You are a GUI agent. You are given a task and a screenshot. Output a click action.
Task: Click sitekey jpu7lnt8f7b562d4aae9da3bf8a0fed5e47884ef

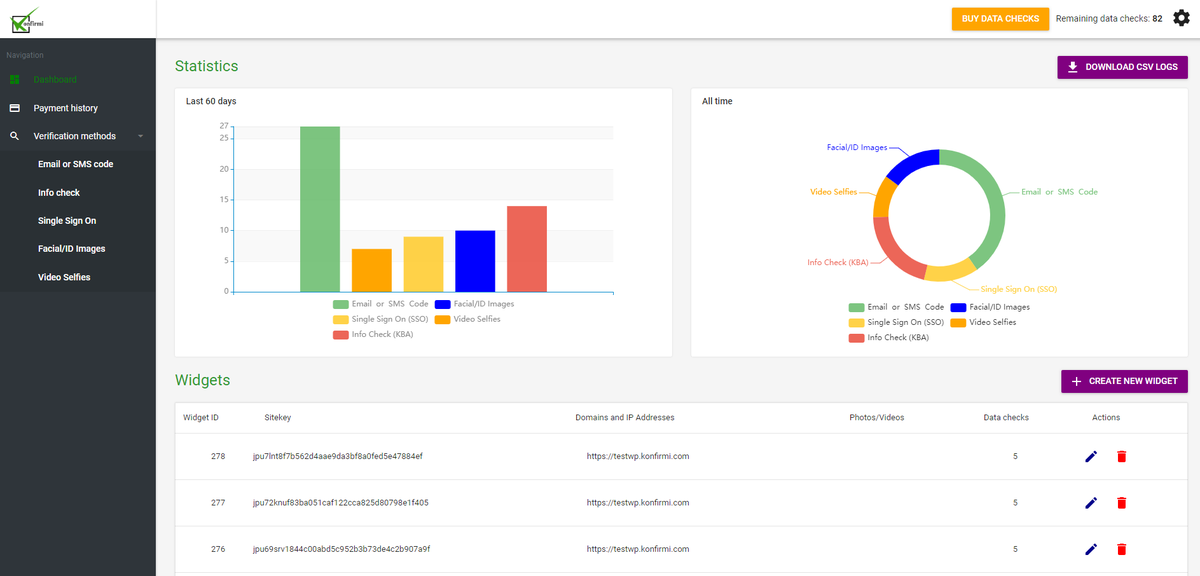coord(338,456)
